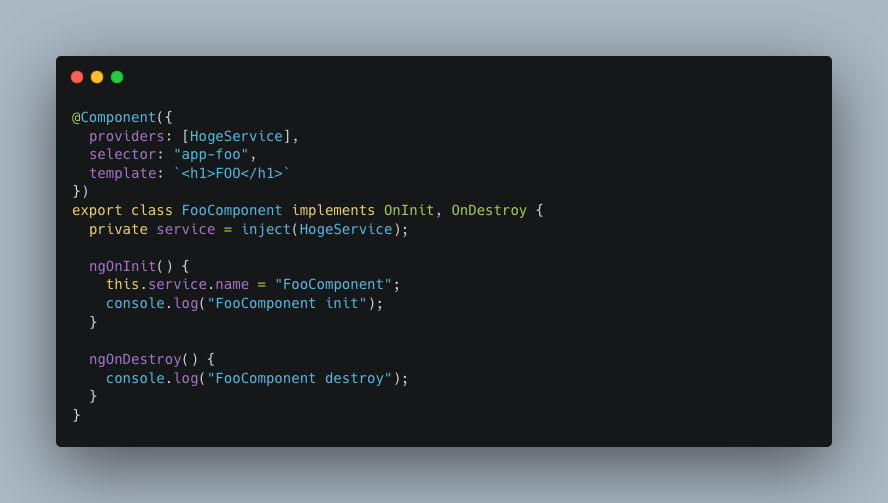Click the private keyword
The height and width of the screenshot is (503, 888).
pos(118,229)
